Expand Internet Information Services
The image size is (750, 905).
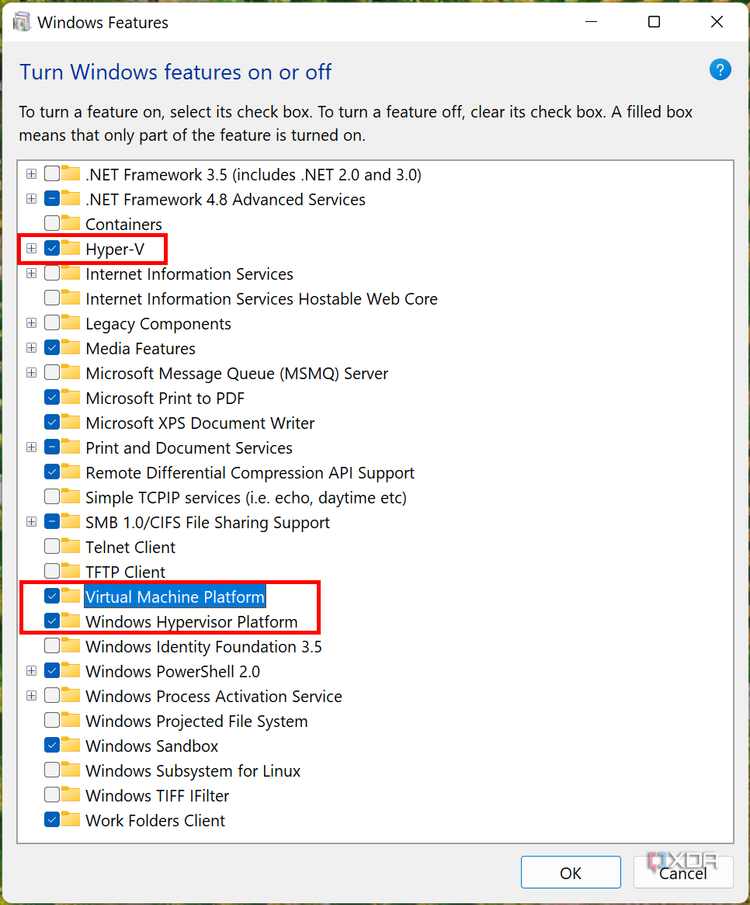click(x=31, y=274)
